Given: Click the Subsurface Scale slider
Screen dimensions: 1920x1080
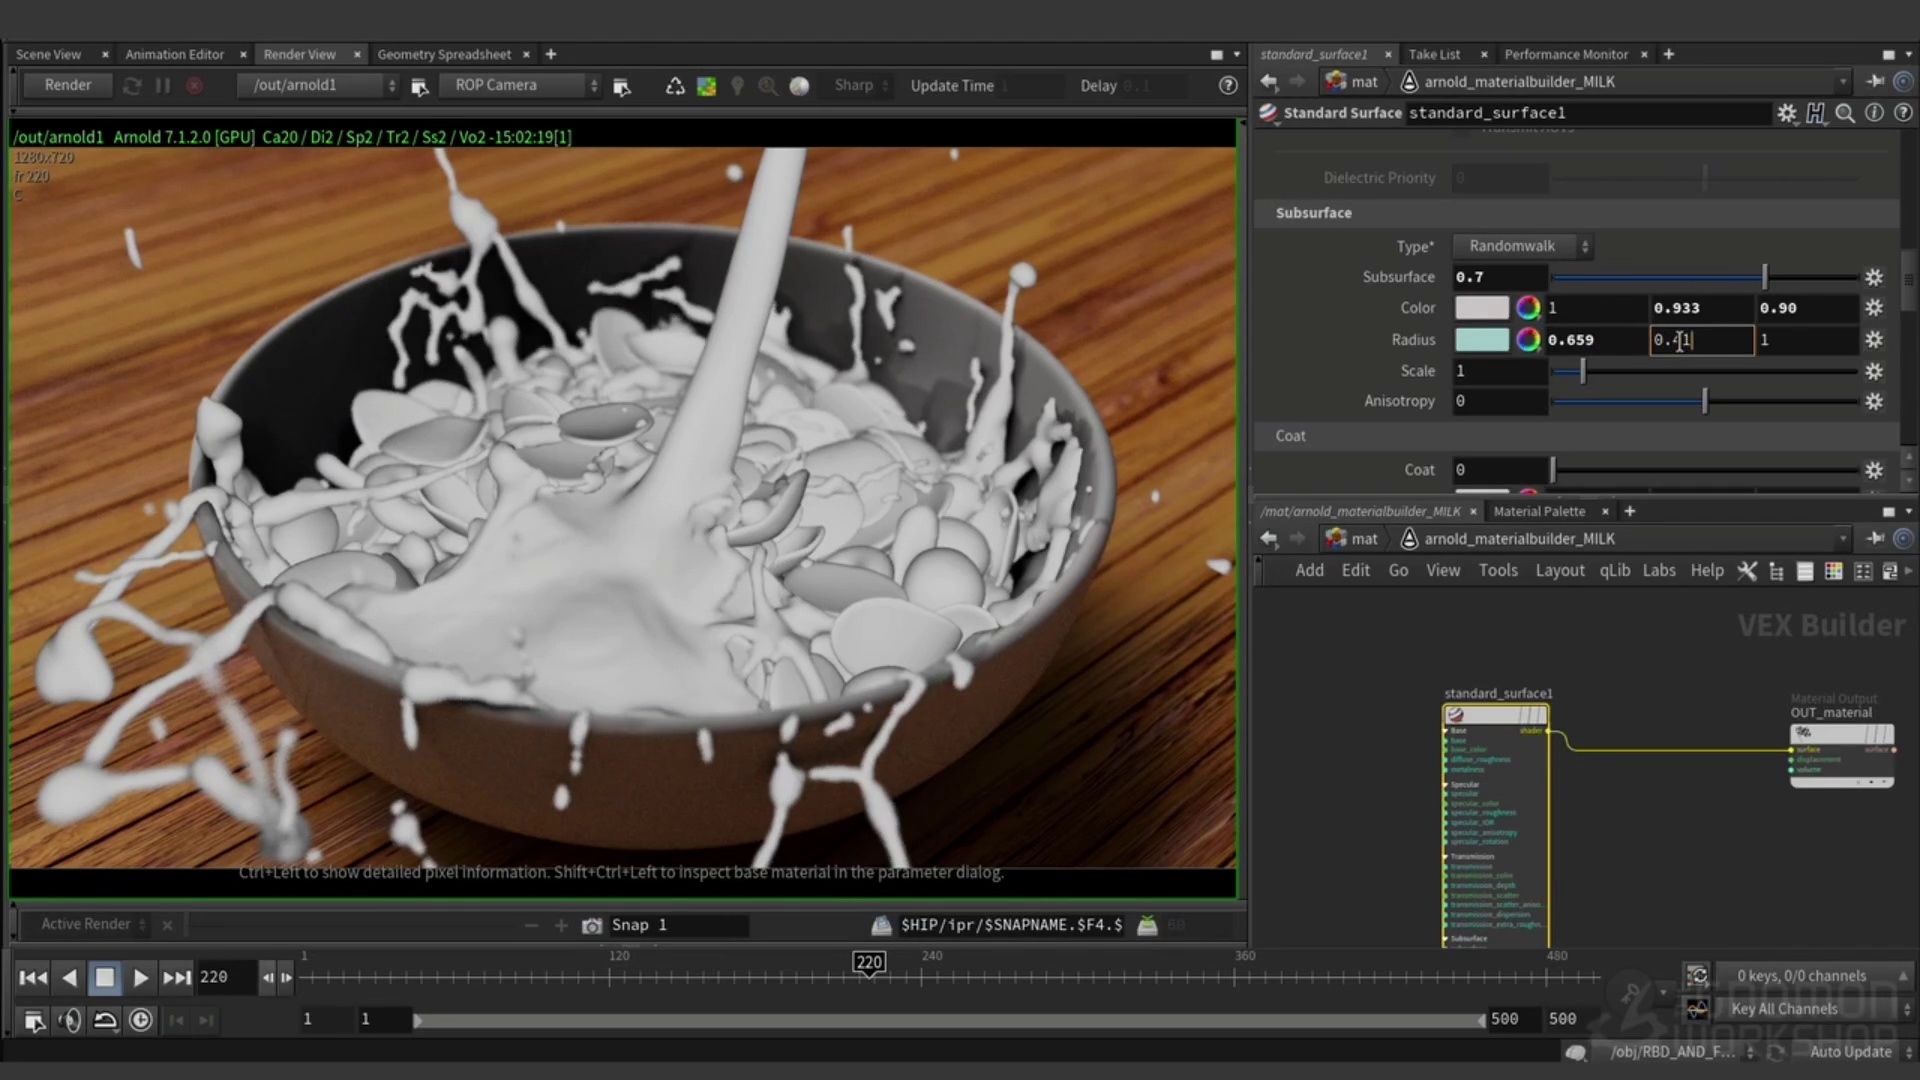Looking at the screenshot, I should pos(1705,371).
